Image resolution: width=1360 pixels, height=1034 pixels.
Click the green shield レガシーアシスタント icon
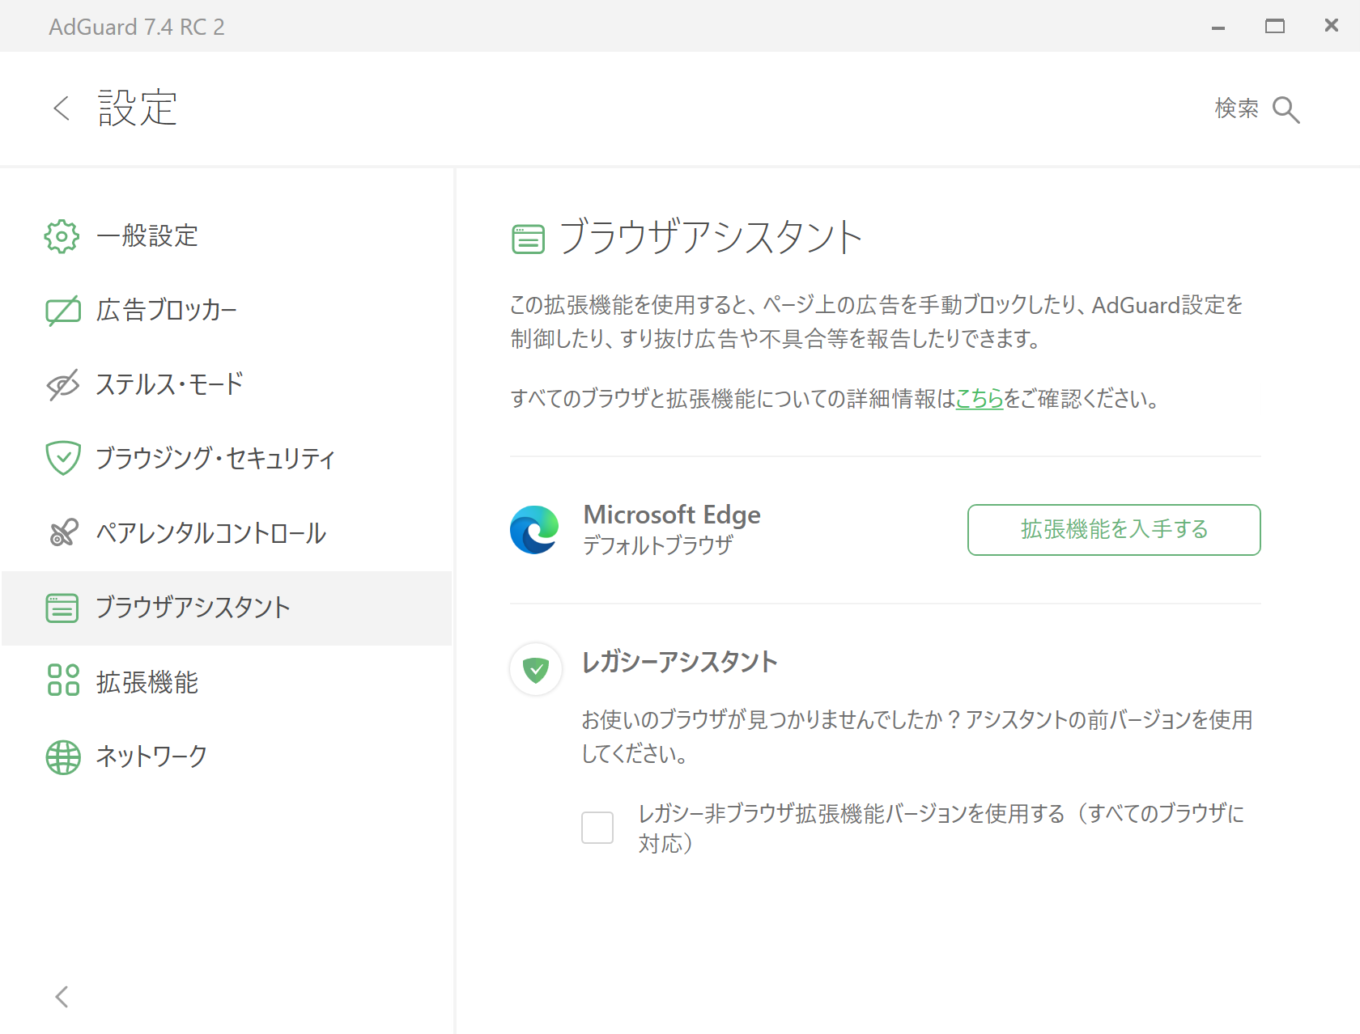pyautogui.click(x=536, y=669)
